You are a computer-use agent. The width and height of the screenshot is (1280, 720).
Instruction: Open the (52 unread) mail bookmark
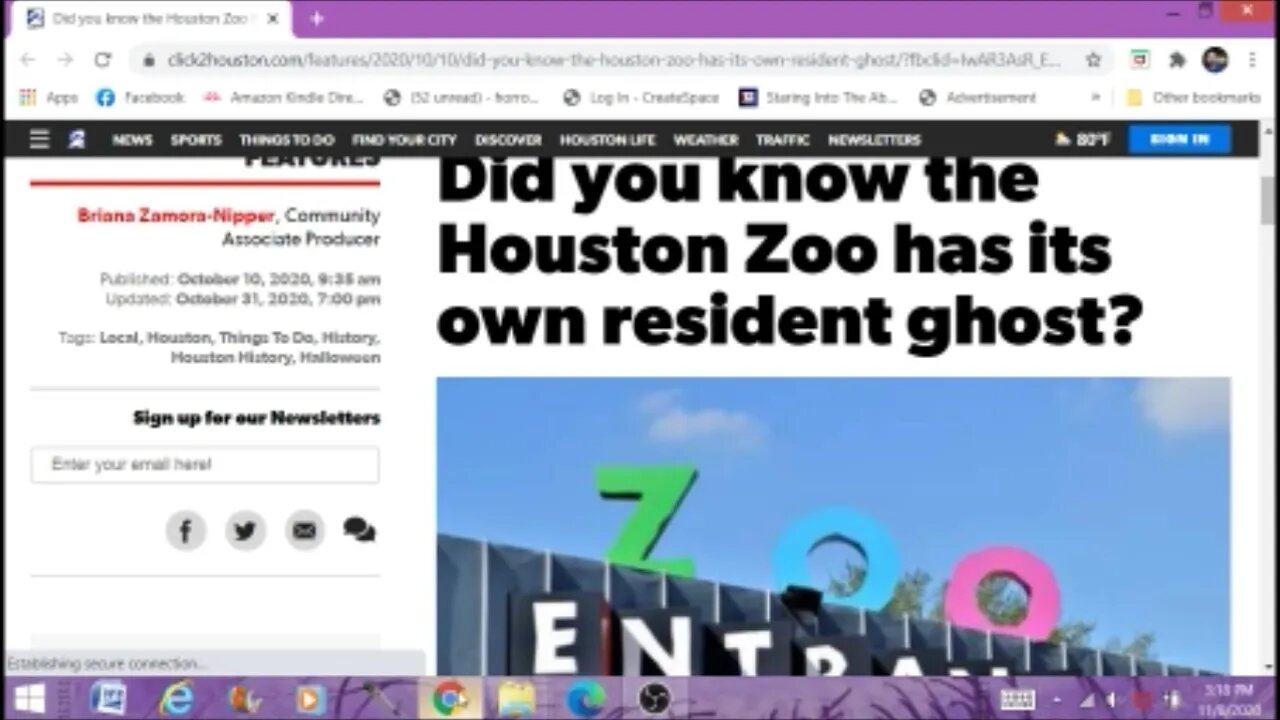pyautogui.click(x=462, y=98)
